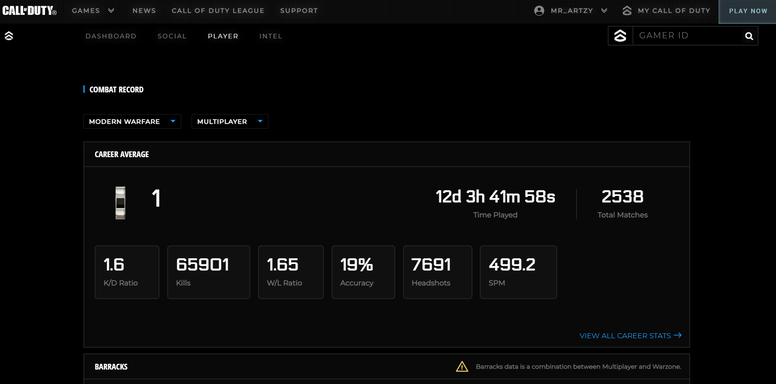Click the platform selector icon beside Gamer ID
Screen dimensions: 776x384
[620, 36]
